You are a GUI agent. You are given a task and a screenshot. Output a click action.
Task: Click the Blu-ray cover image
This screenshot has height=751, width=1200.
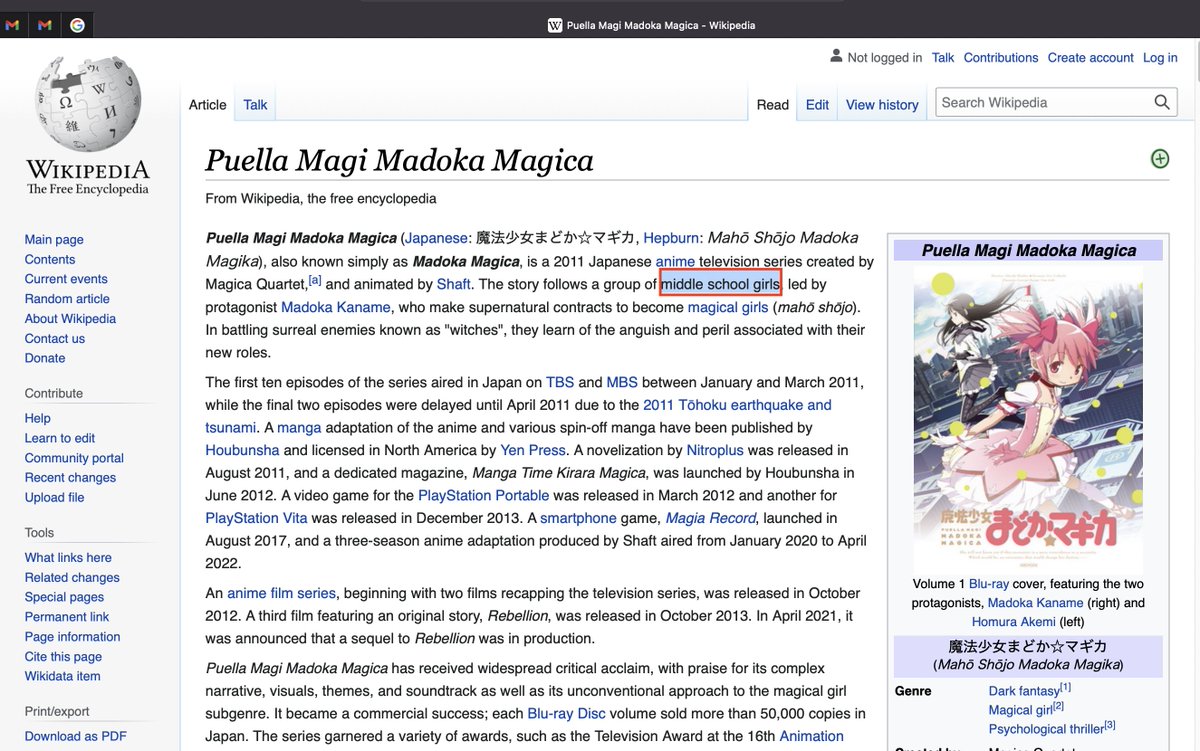click(1028, 418)
